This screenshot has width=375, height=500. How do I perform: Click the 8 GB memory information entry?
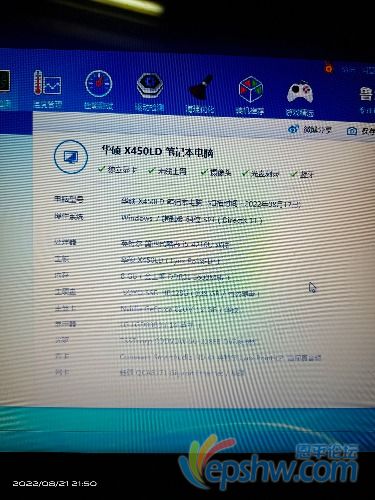click(x=175, y=276)
